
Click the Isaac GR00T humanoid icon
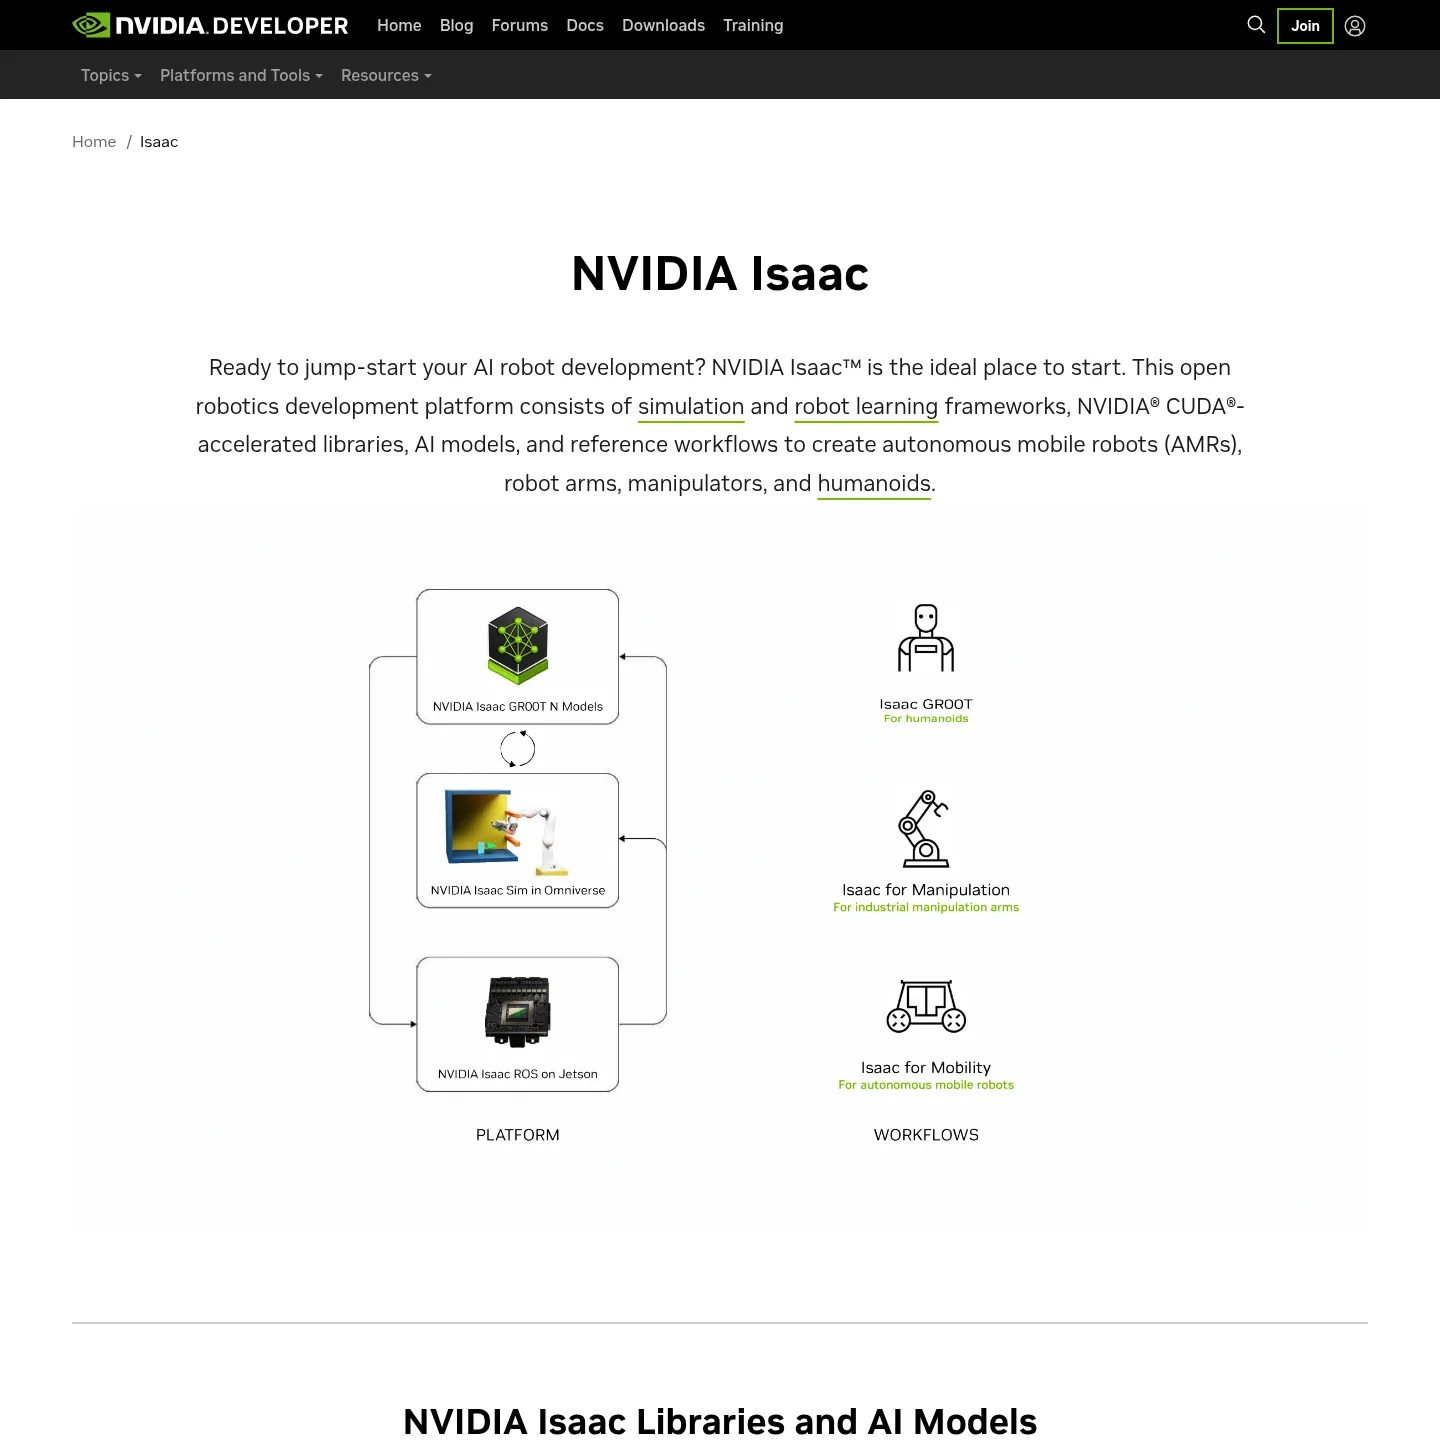[x=926, y=638]
